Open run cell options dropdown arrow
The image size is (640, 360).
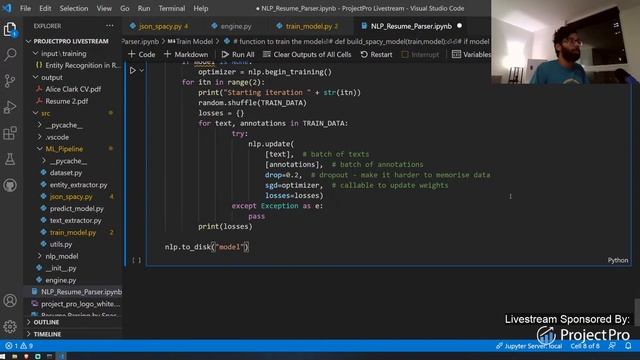pos(142,71)
